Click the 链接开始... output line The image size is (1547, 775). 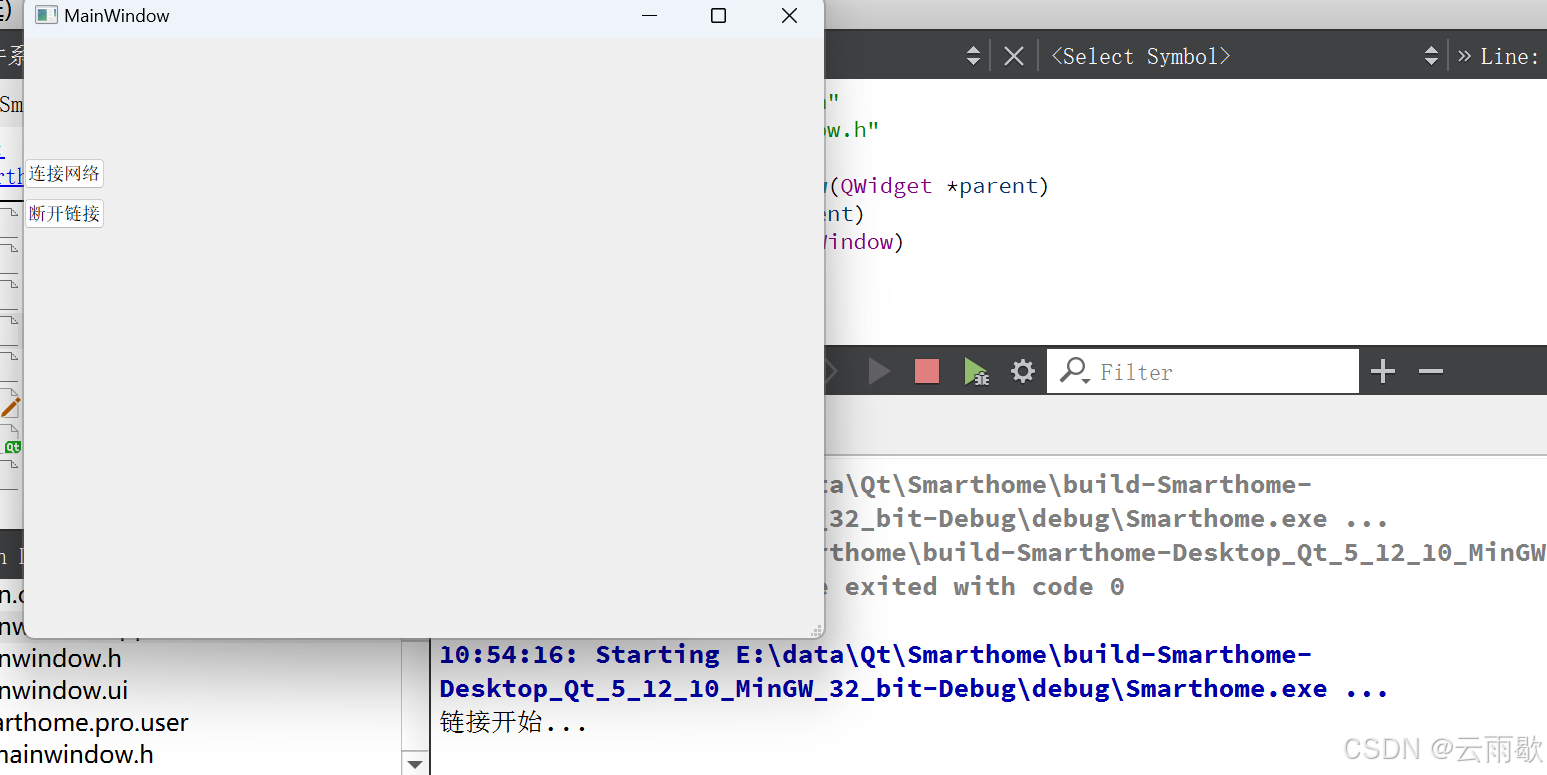coord(513,722)
